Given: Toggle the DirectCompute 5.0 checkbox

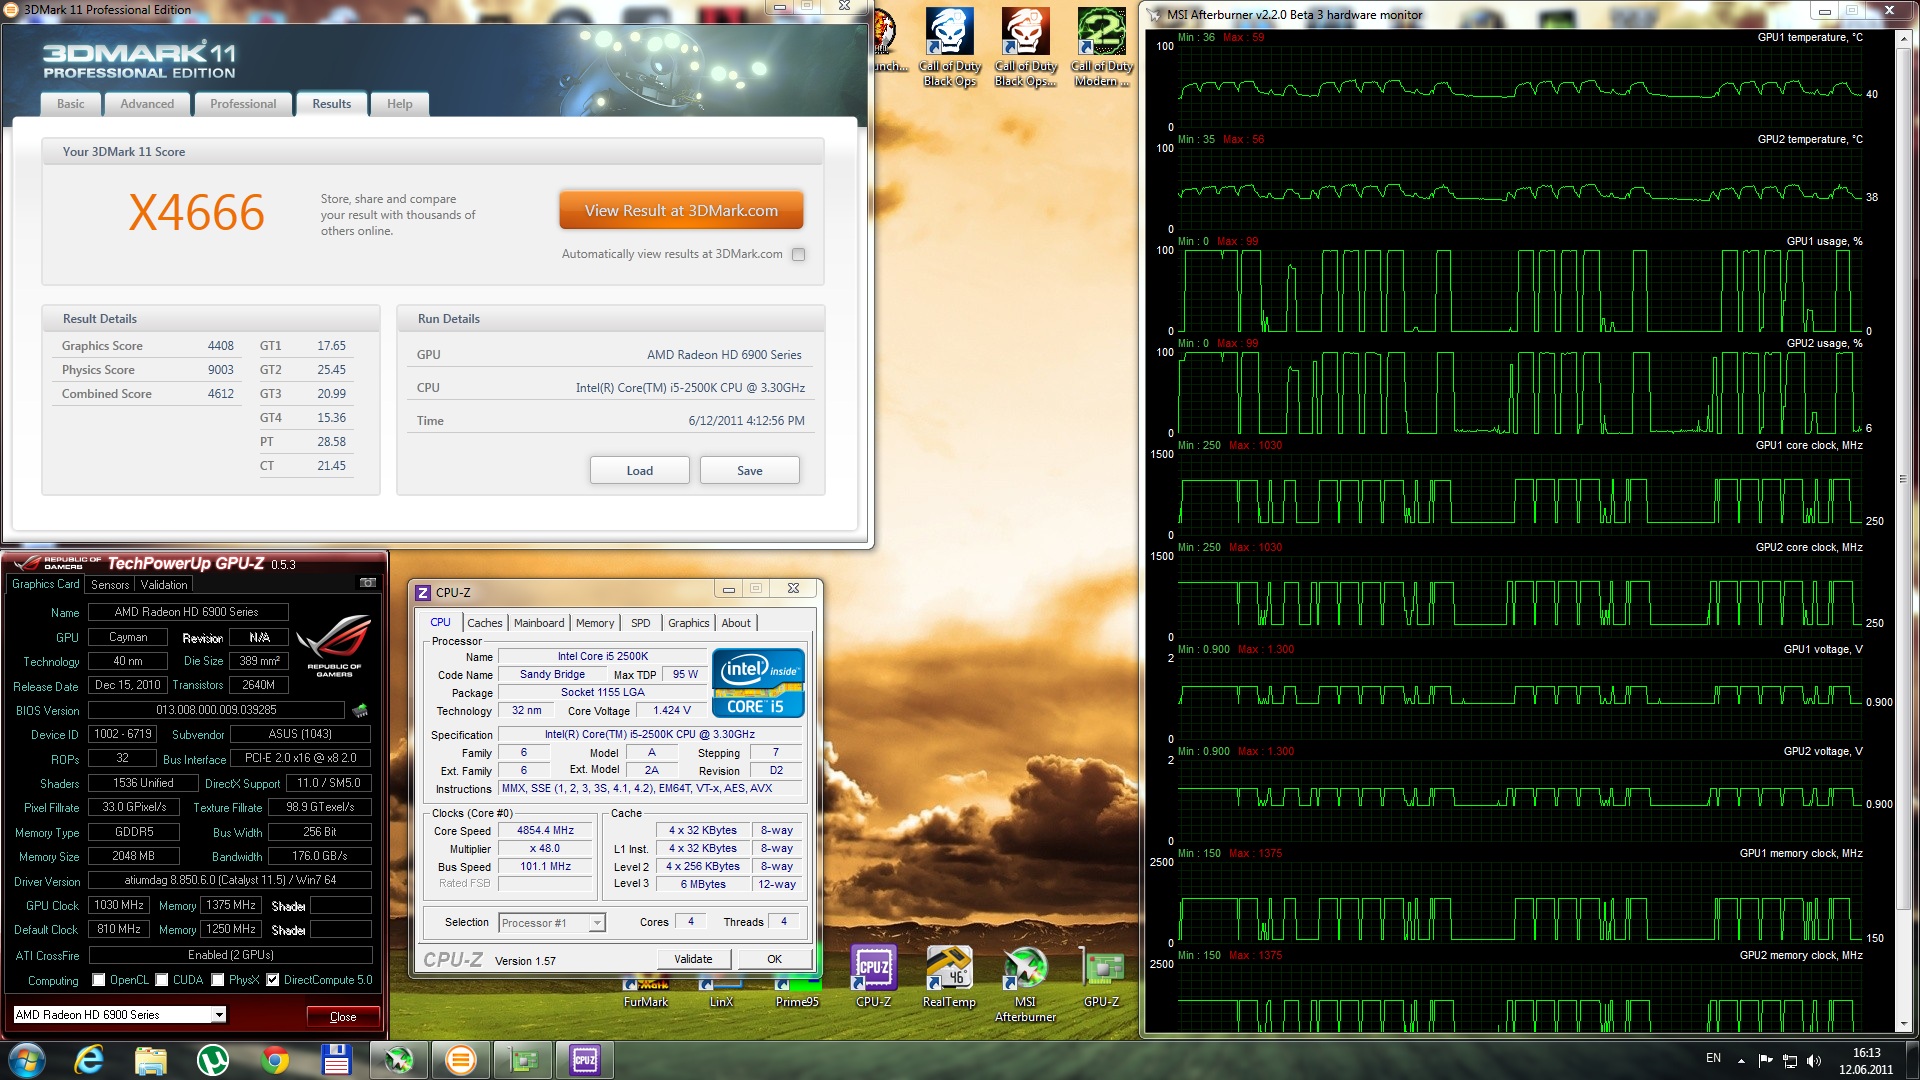Looking at the screenshot, I should pos(272,980).
